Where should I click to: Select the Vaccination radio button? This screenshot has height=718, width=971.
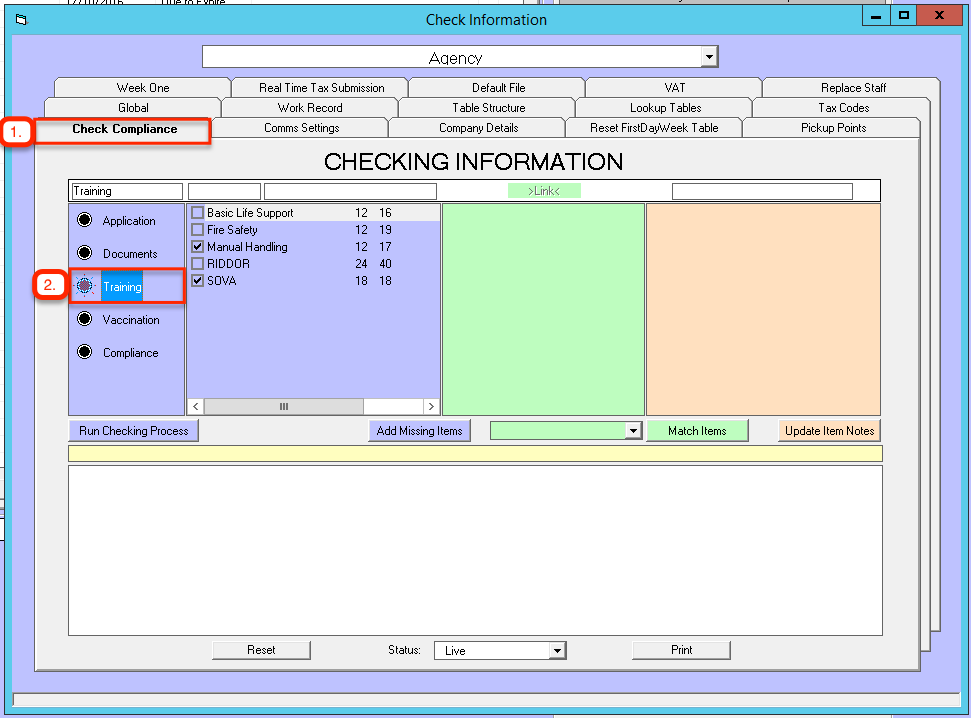coord(85,320)
